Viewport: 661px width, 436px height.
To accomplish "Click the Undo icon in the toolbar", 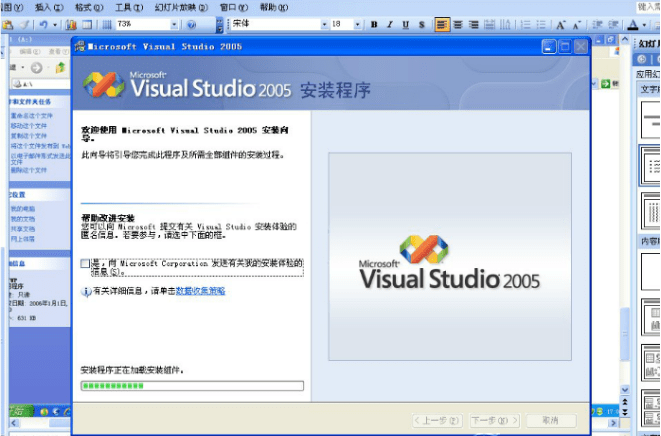I will click(42, 23).
